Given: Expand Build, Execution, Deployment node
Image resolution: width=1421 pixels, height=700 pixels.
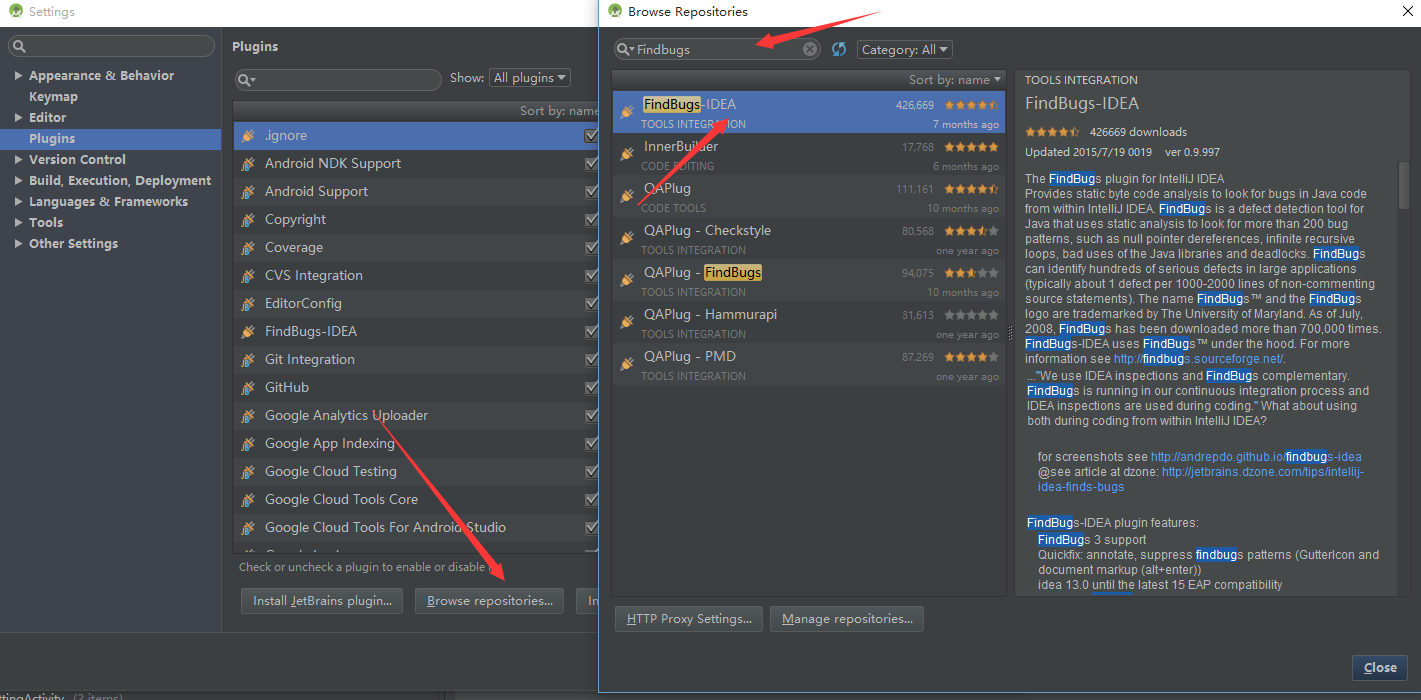Looking at the screenshot, I should point(18,181).
